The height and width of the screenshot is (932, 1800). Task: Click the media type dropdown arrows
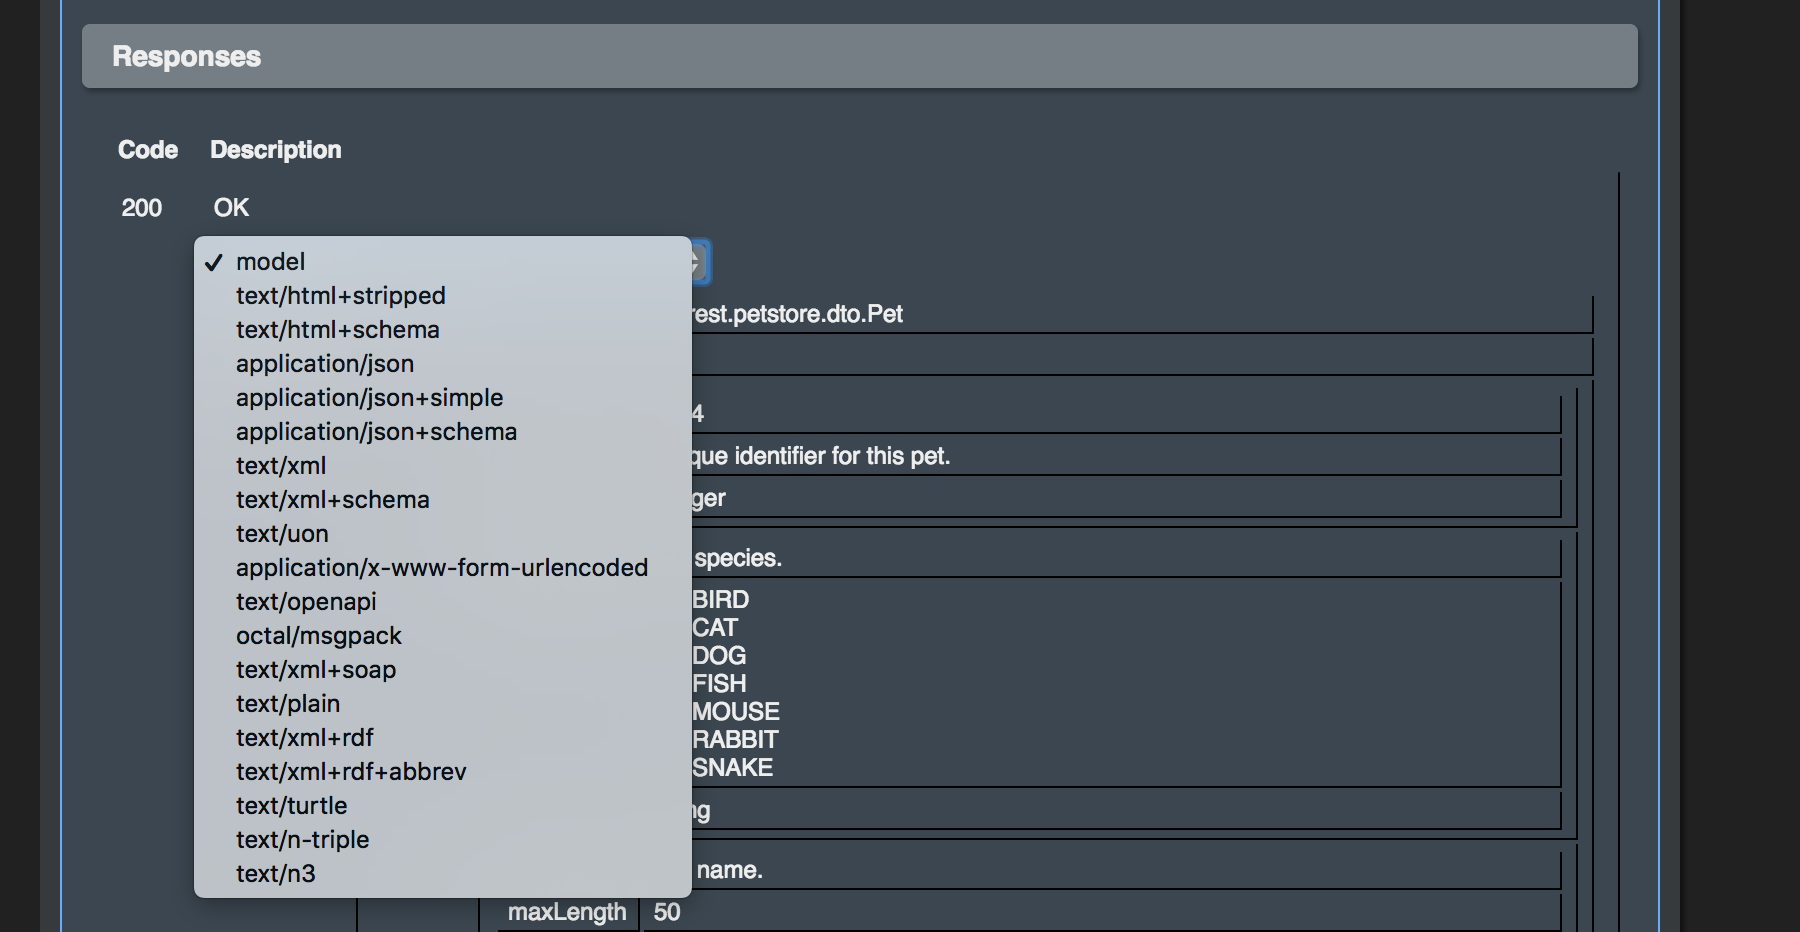pyautogui.click(x=700, y=263)
